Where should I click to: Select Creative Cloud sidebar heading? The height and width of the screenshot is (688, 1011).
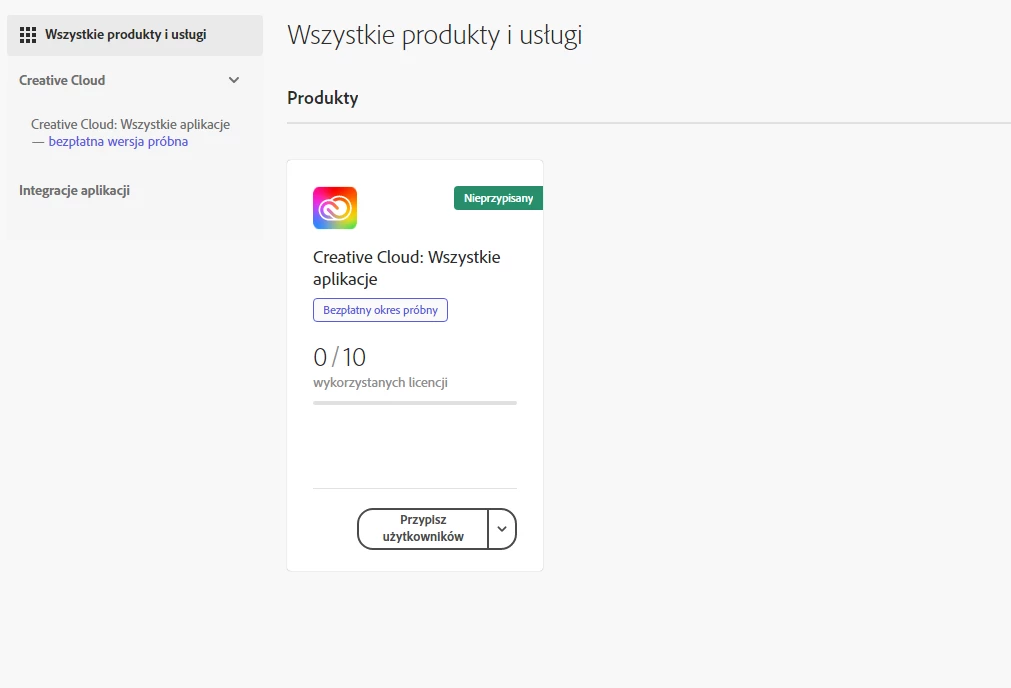pyautogui.click(x=62, y=81)
